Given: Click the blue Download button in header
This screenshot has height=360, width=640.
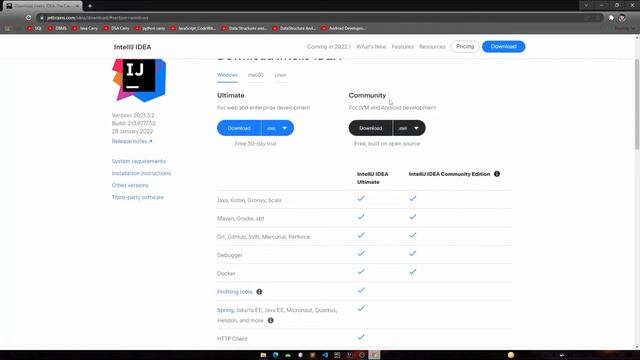Looking at the screenshot, I should click(504, 47).
